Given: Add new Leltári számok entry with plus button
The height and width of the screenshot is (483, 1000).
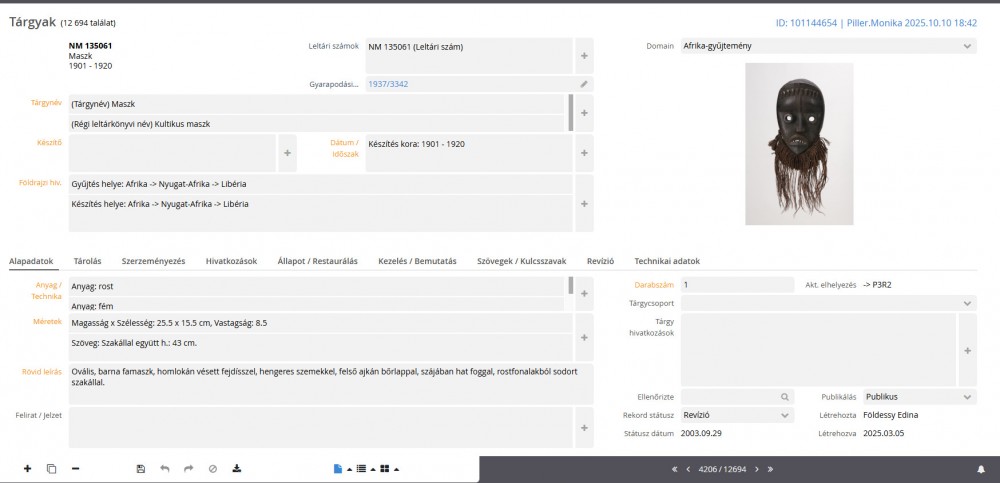Looking at the screenshot, I should (584, 55).
